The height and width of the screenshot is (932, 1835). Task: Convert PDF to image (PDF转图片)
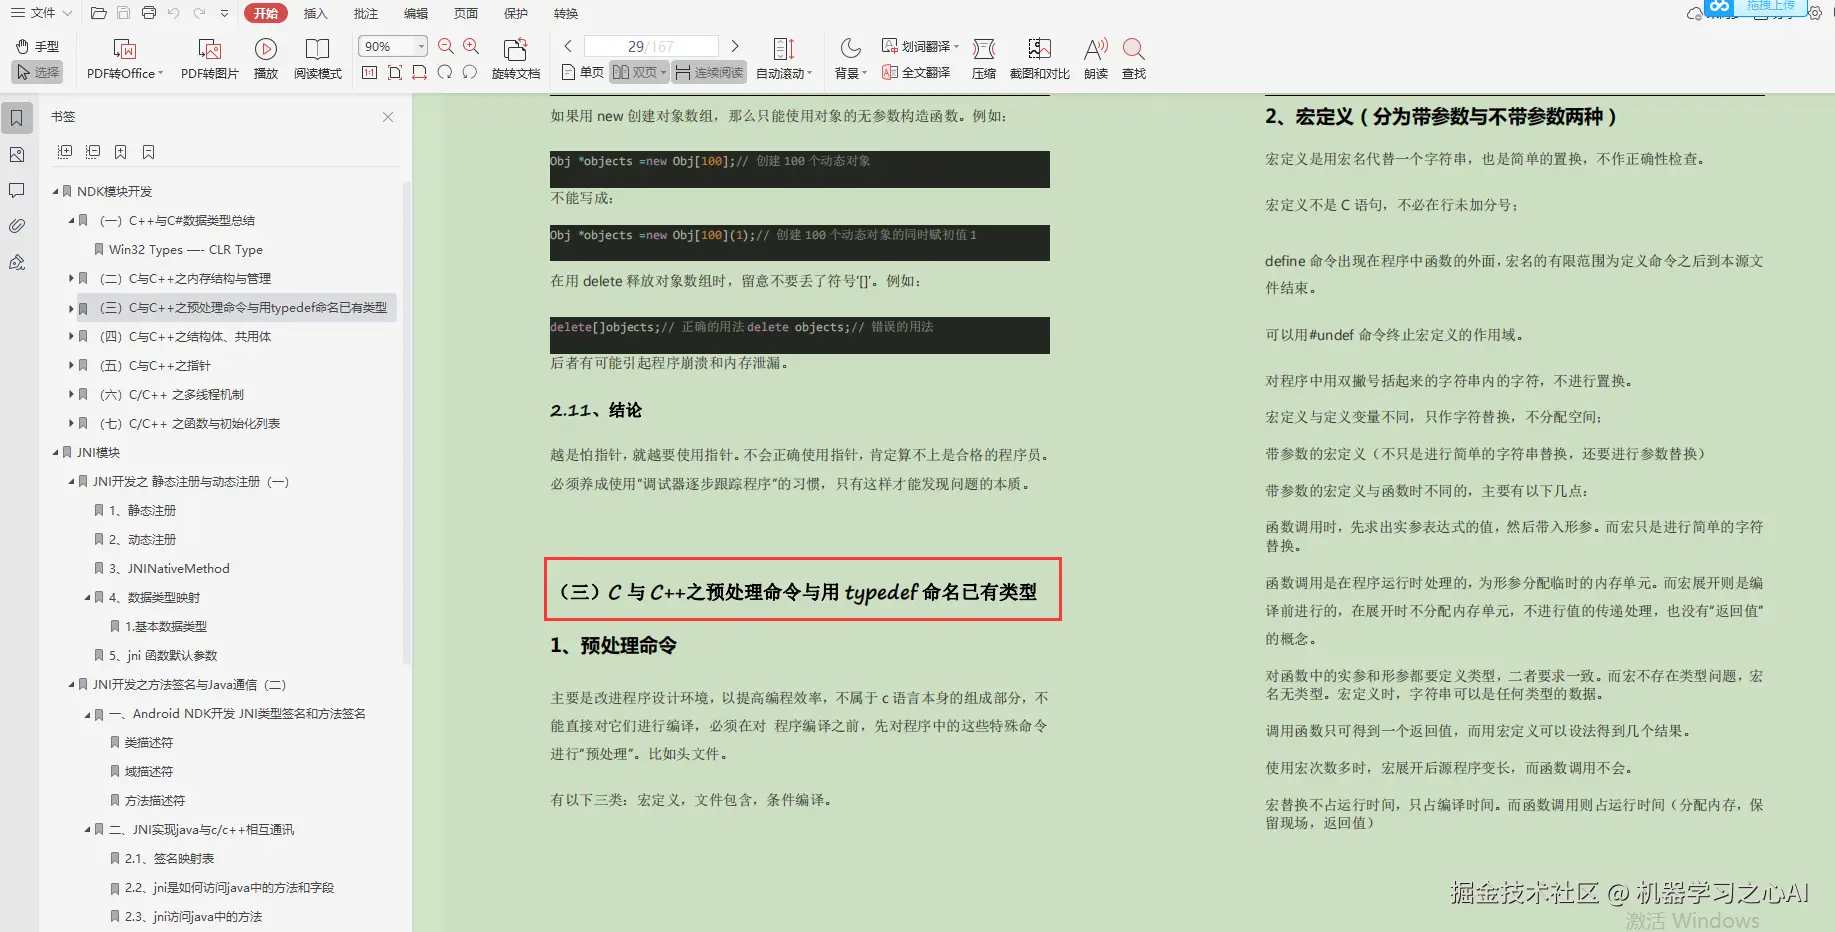click(x=209, y=60)
